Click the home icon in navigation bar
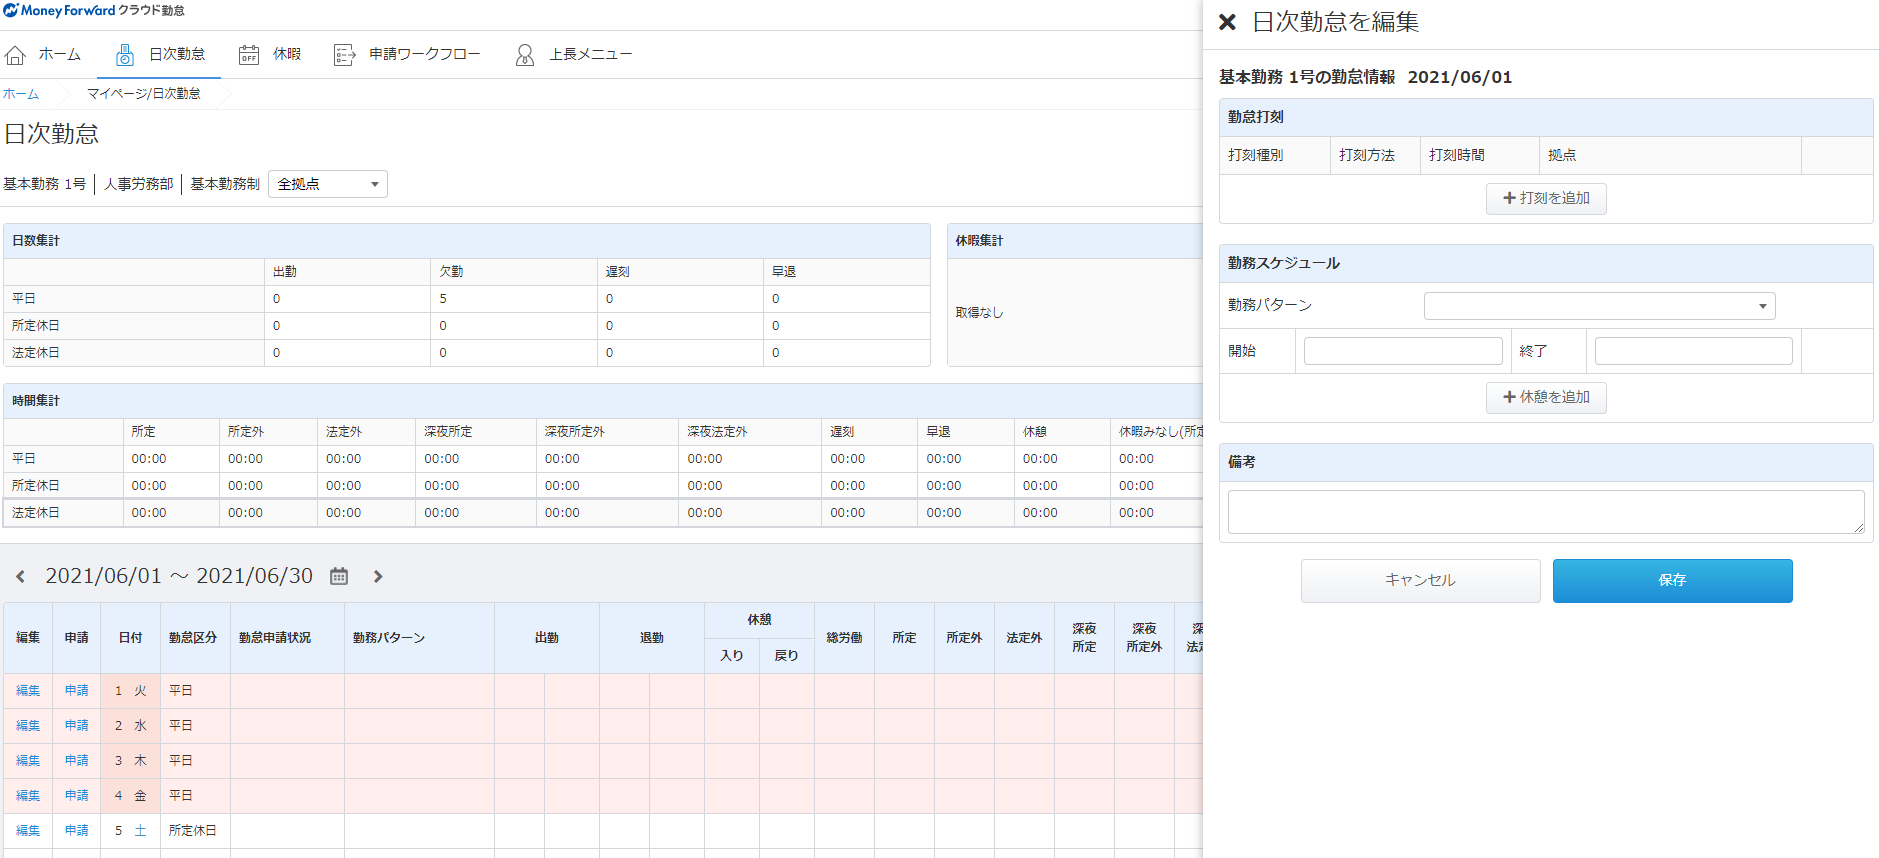The width and height of the screenshot is (1879, 858). click(16, 55)
